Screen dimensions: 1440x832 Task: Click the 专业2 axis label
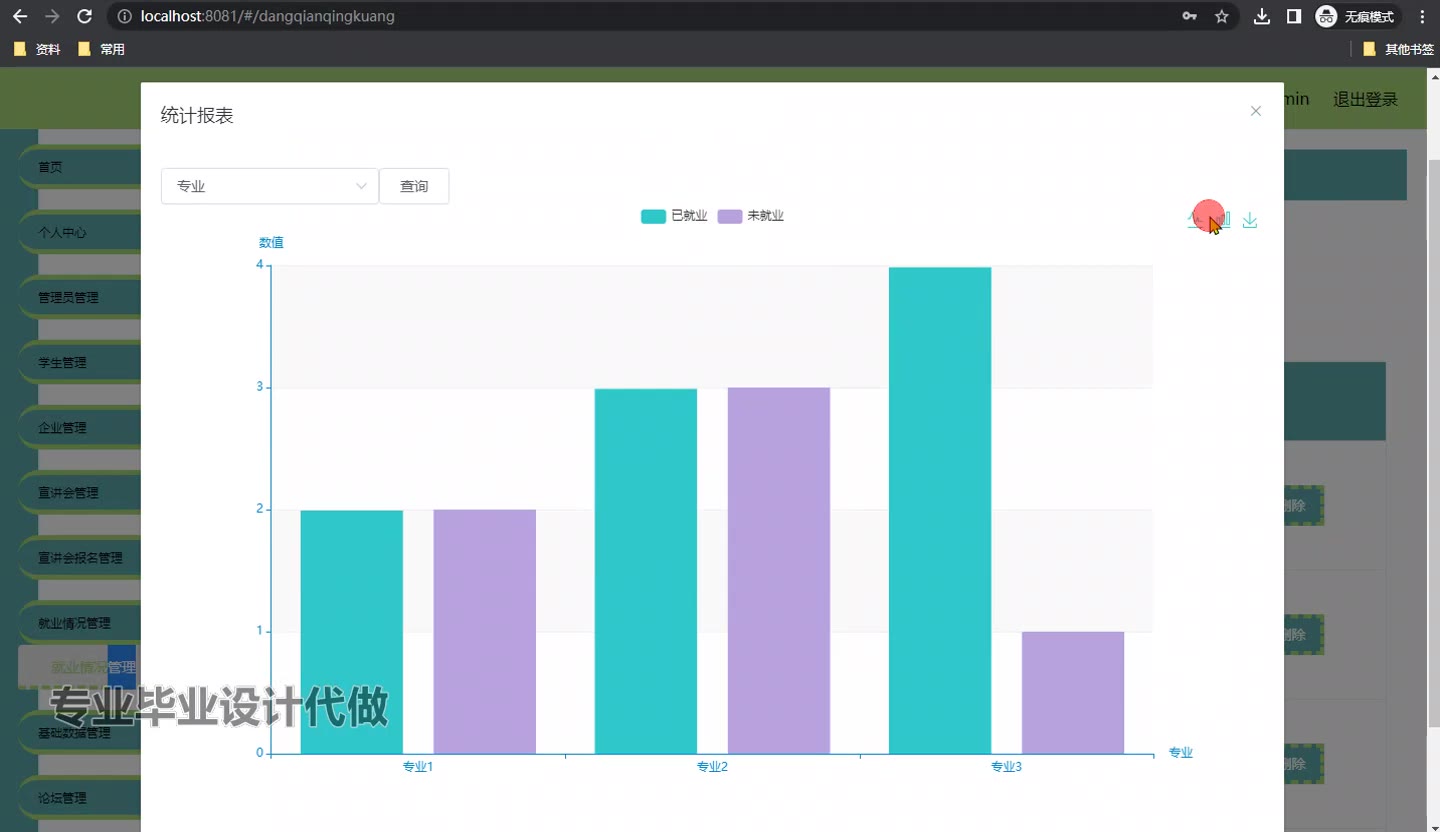[x=712, y=767]
